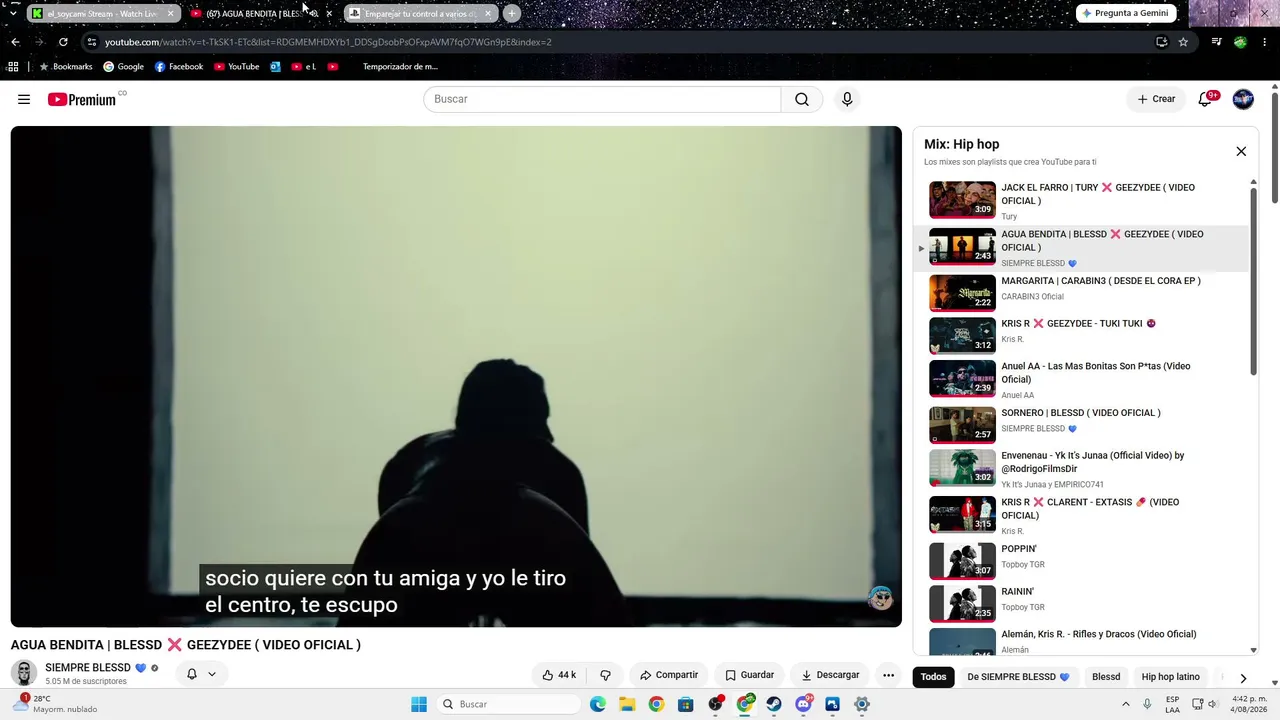Share the video with Compartir
The image size is (1280, 720).
(669, 675)
